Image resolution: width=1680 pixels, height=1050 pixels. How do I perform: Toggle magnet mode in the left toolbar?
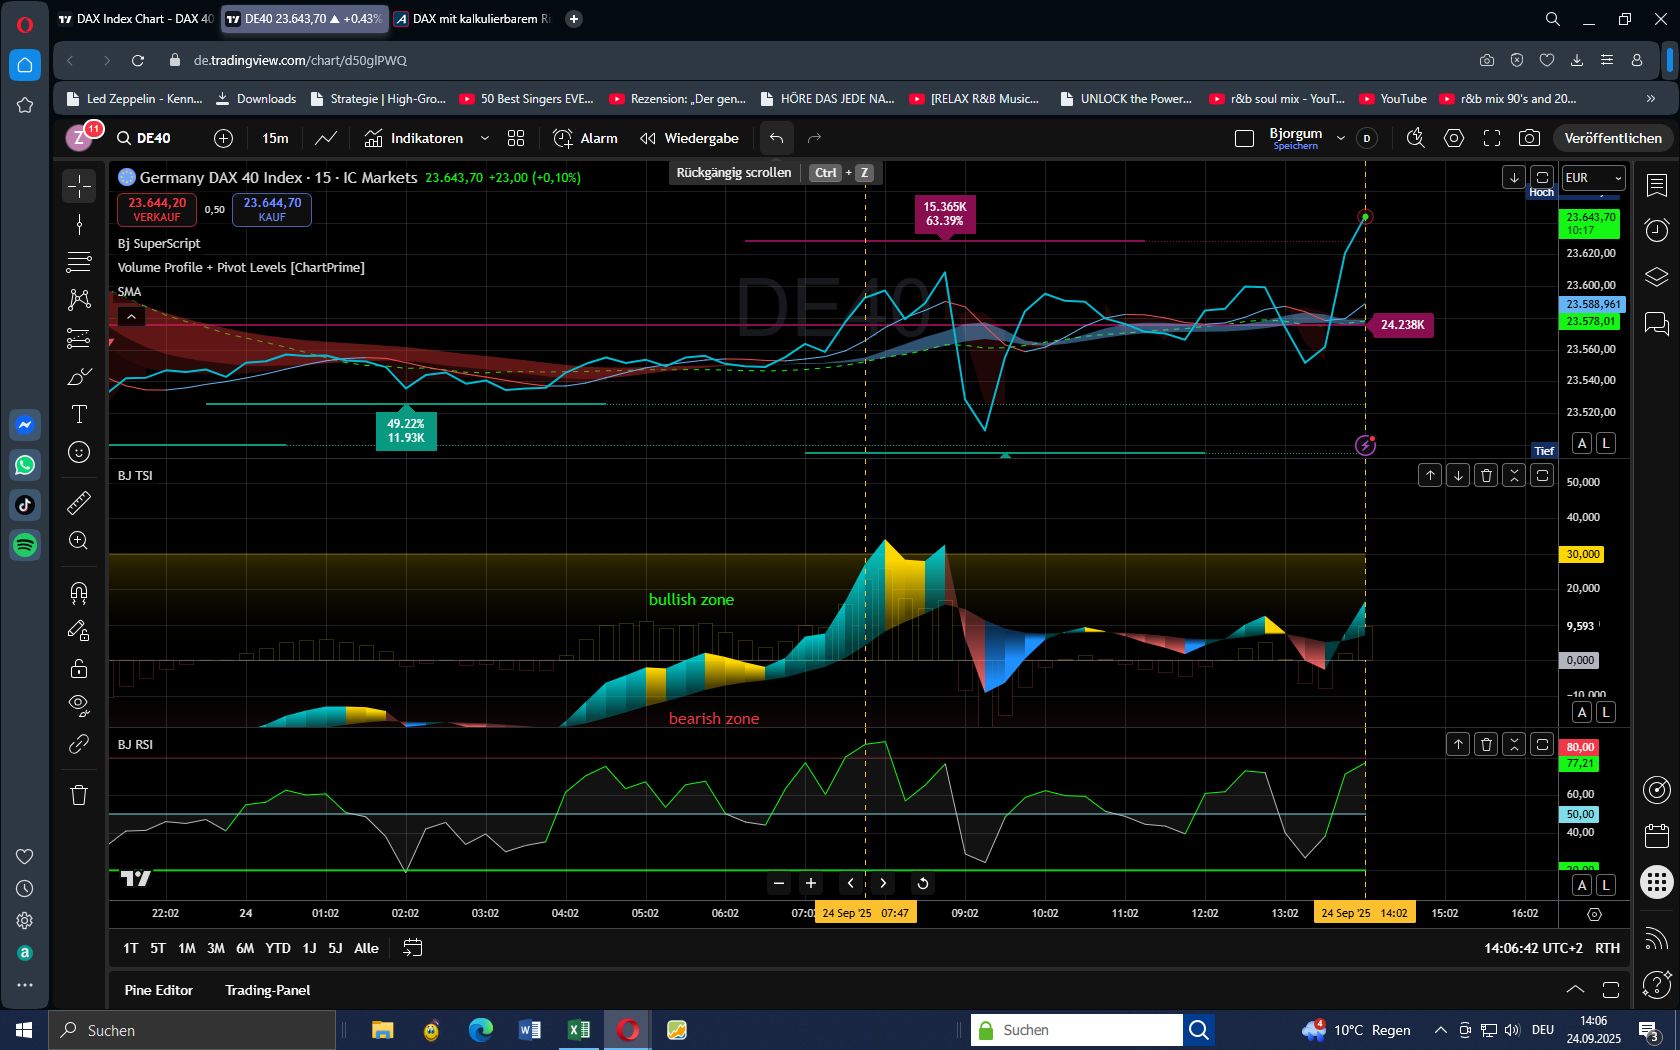[x=78, y=593]
